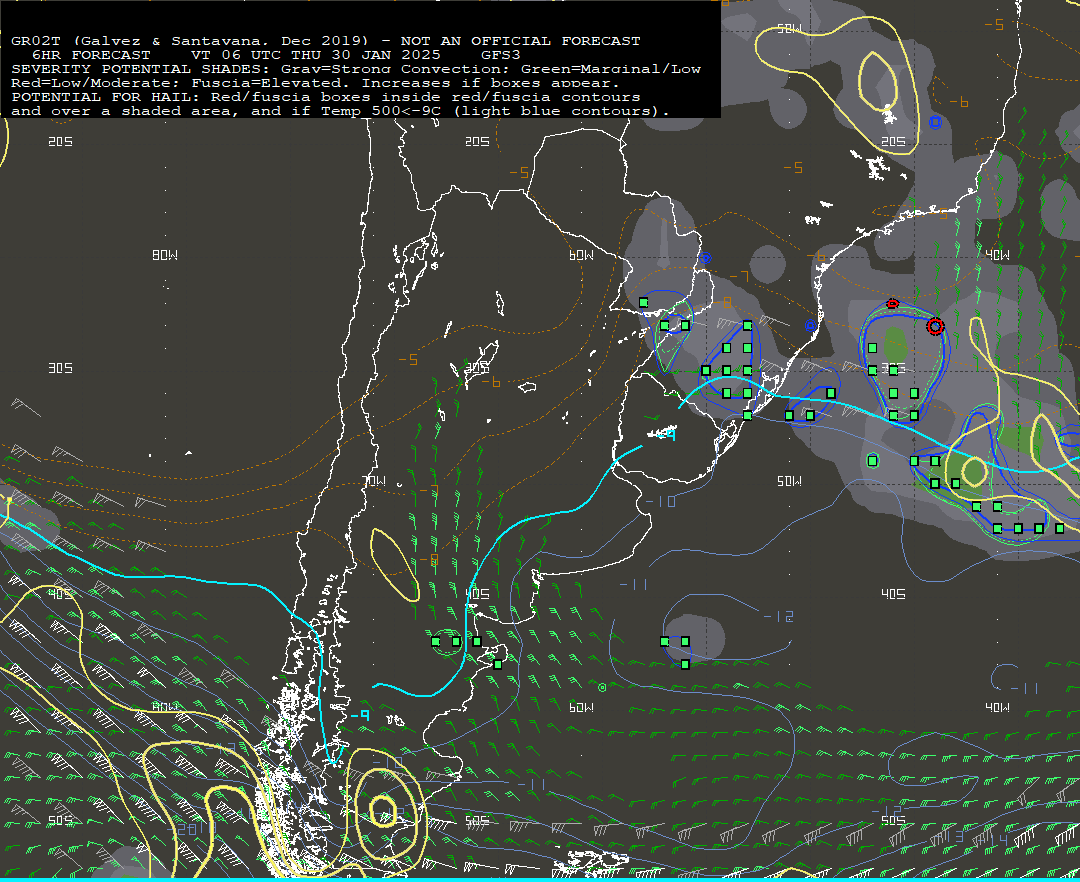Viewport: 1080px width, 882px height.
Task: Click the "VT 06 UTC THU 30 JAN 2025" valid time
Action: pos(315,54)
